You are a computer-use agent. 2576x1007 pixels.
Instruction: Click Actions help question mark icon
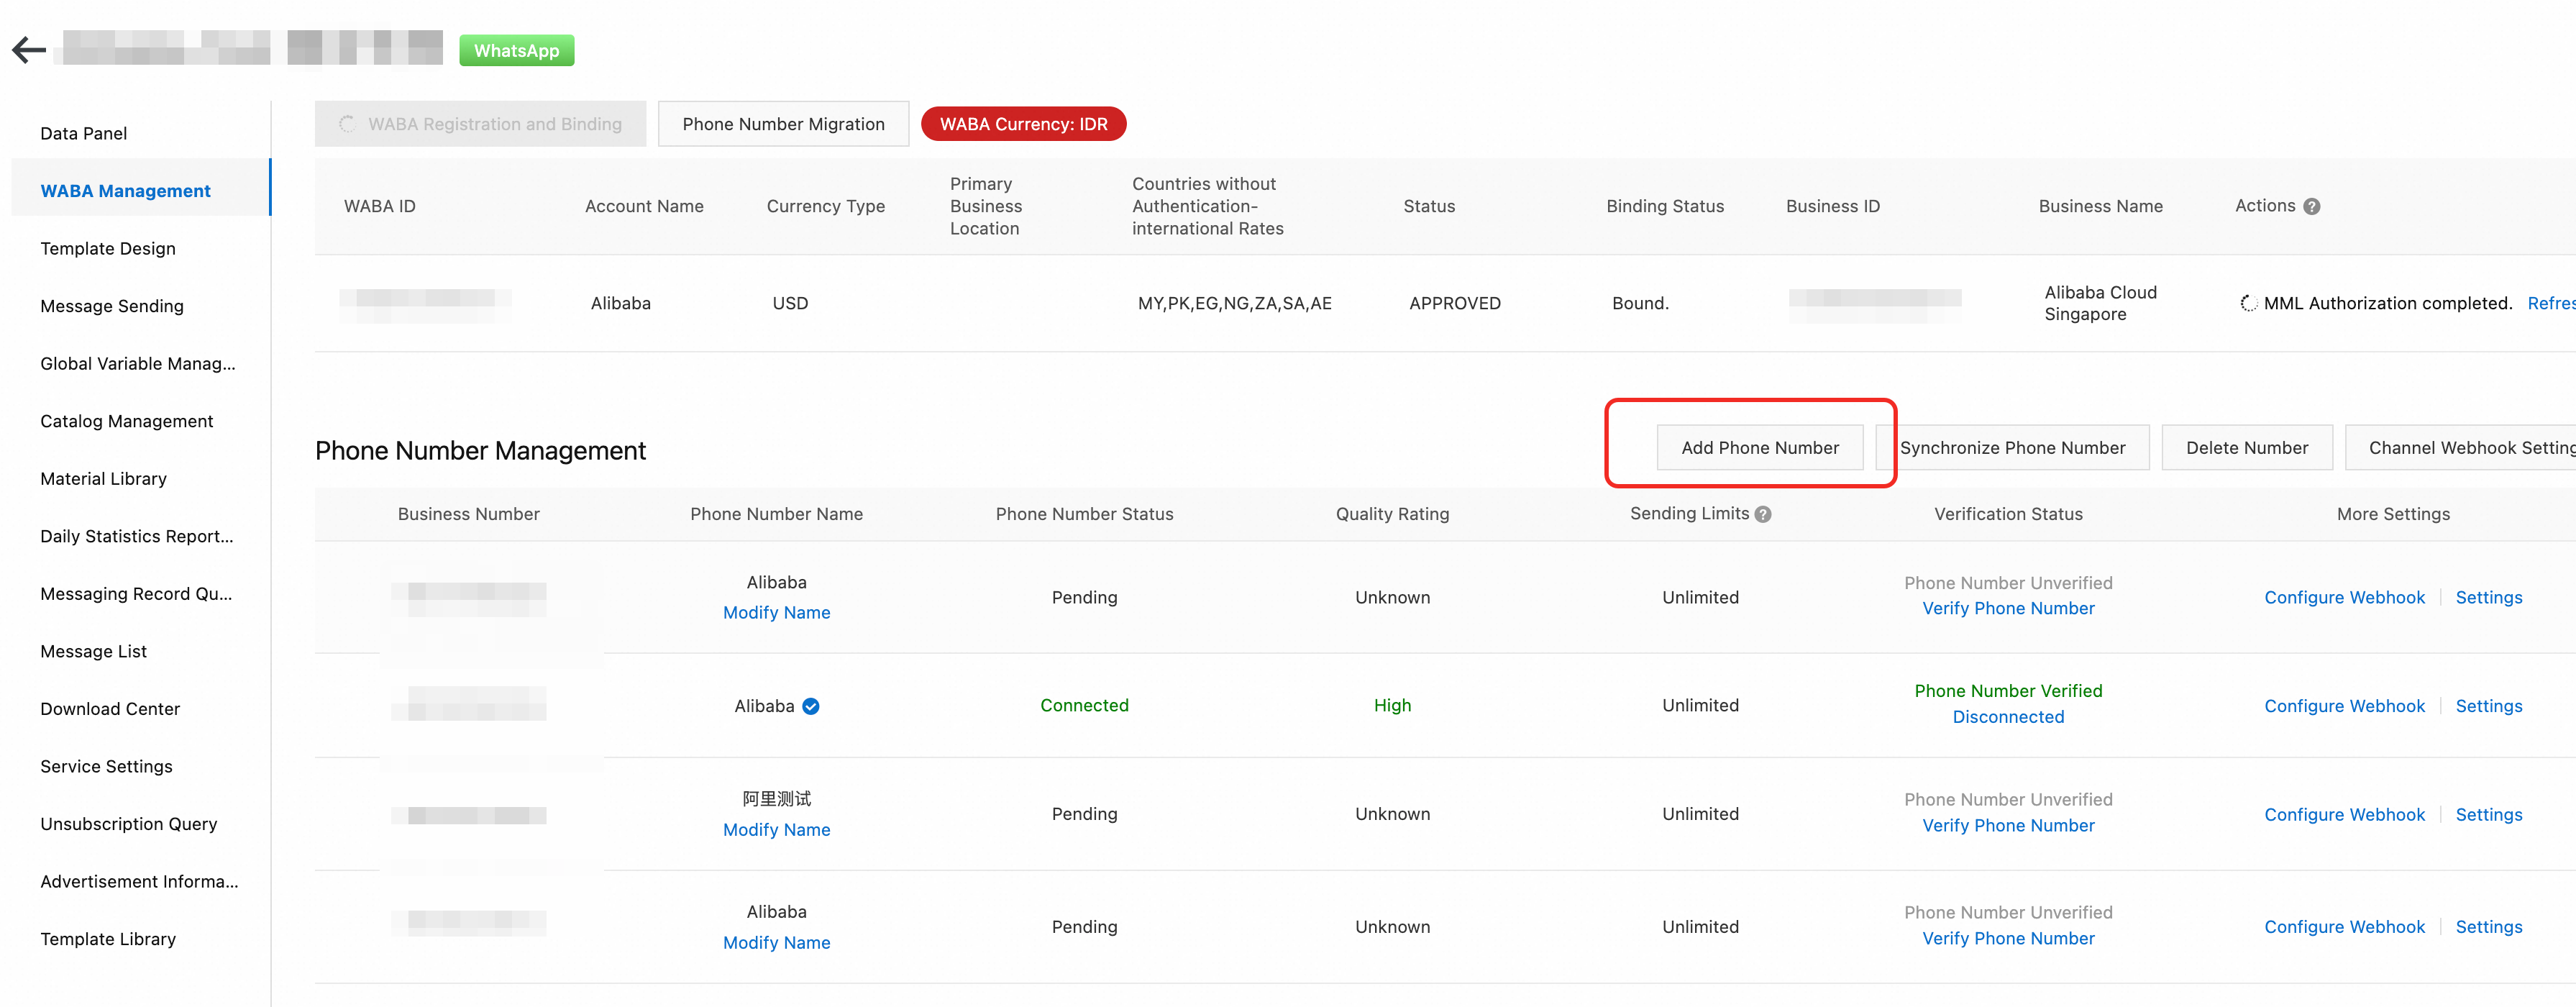pos(2311,207)
